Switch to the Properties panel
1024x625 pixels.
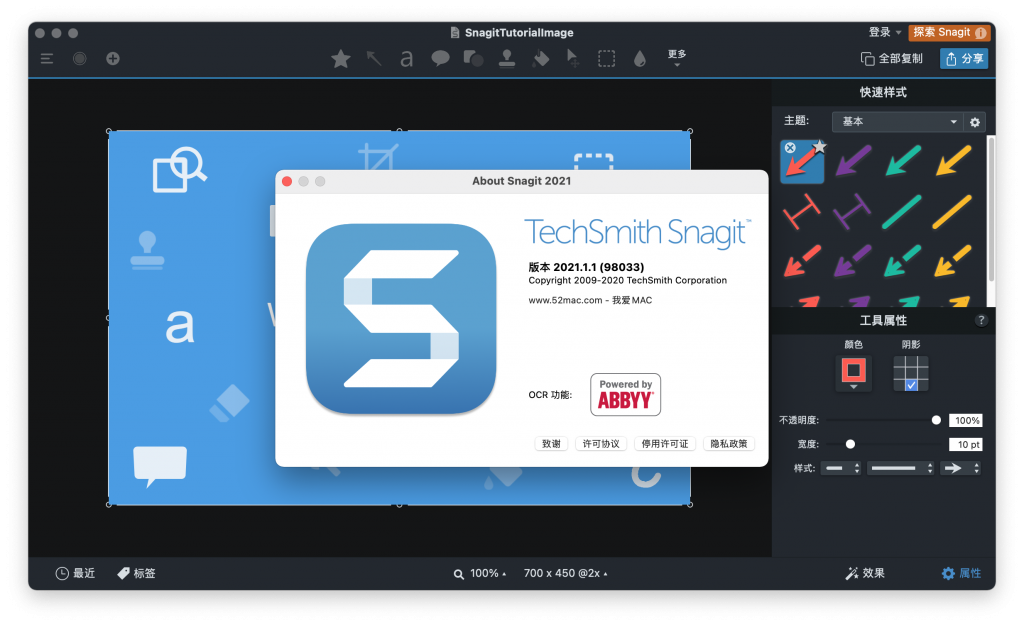point(961,573)
